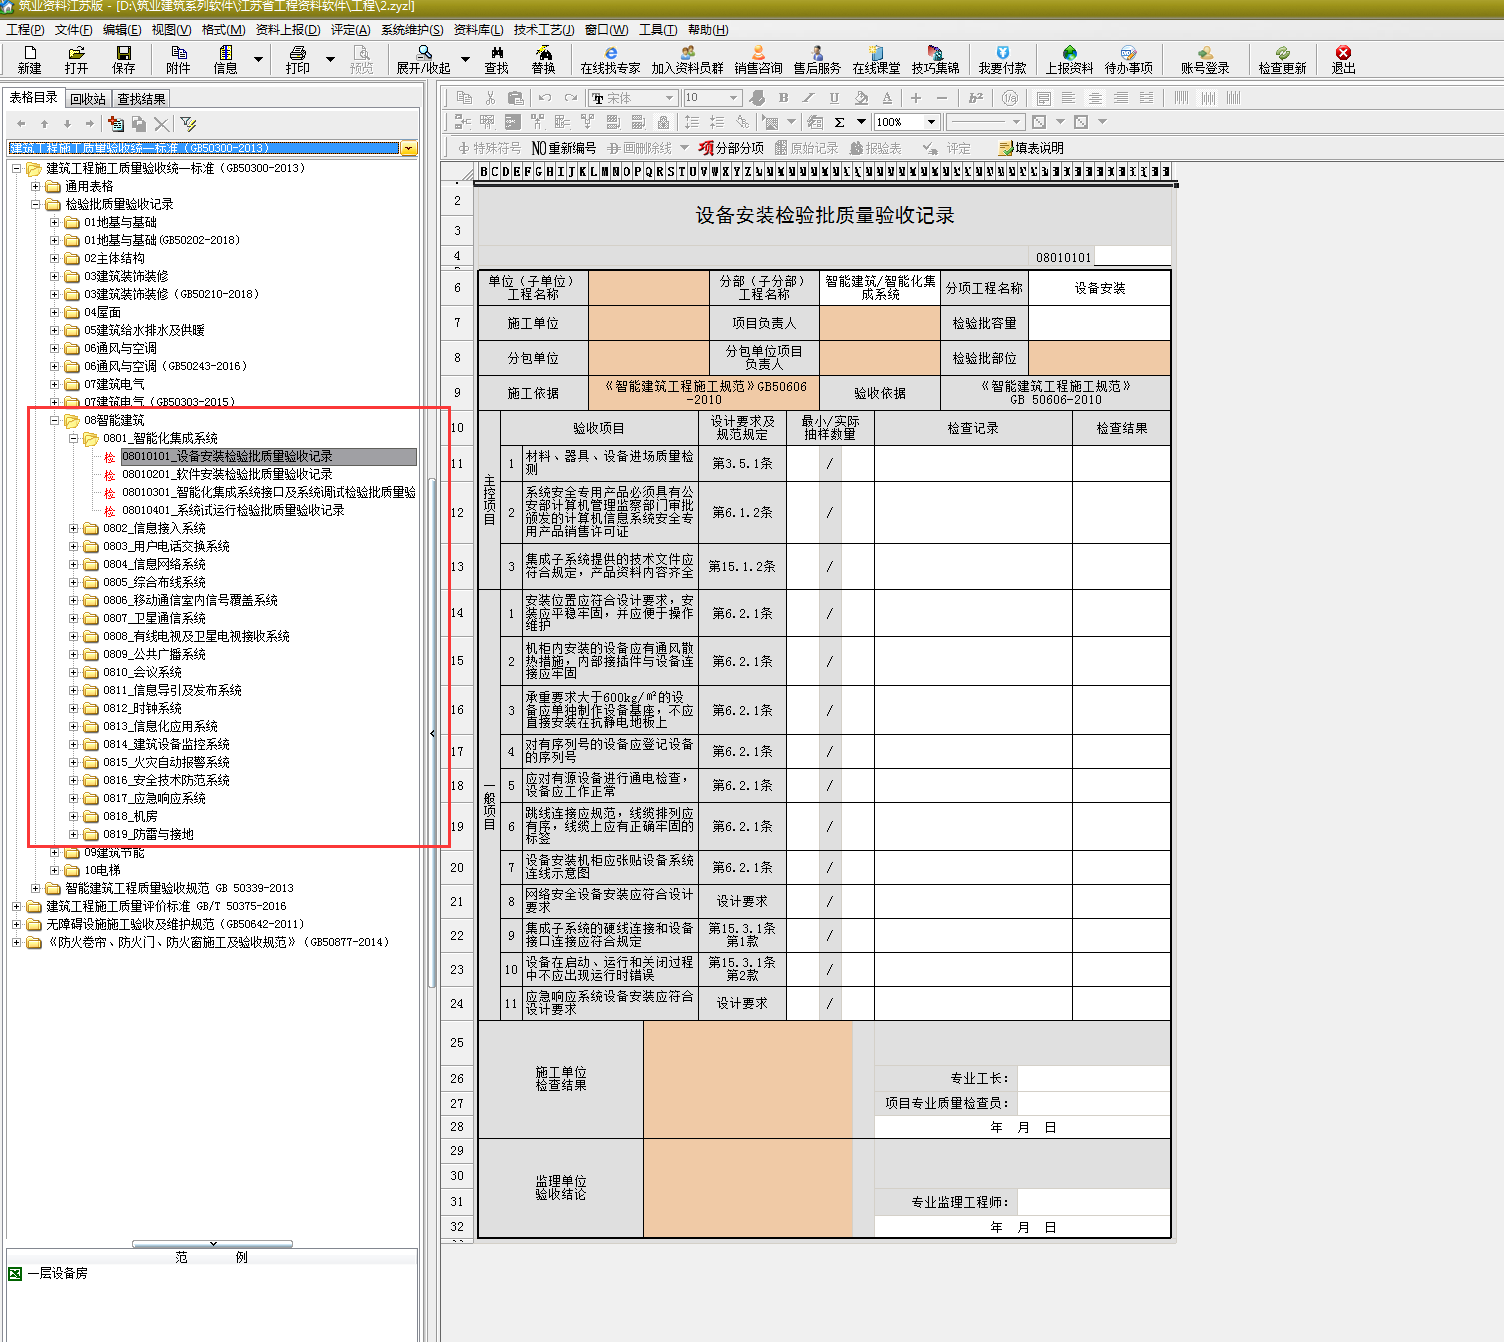Viewport: 1504px width, 1342px height.
Task: Toggle underline formatting U
Action: tap(834, 97)
